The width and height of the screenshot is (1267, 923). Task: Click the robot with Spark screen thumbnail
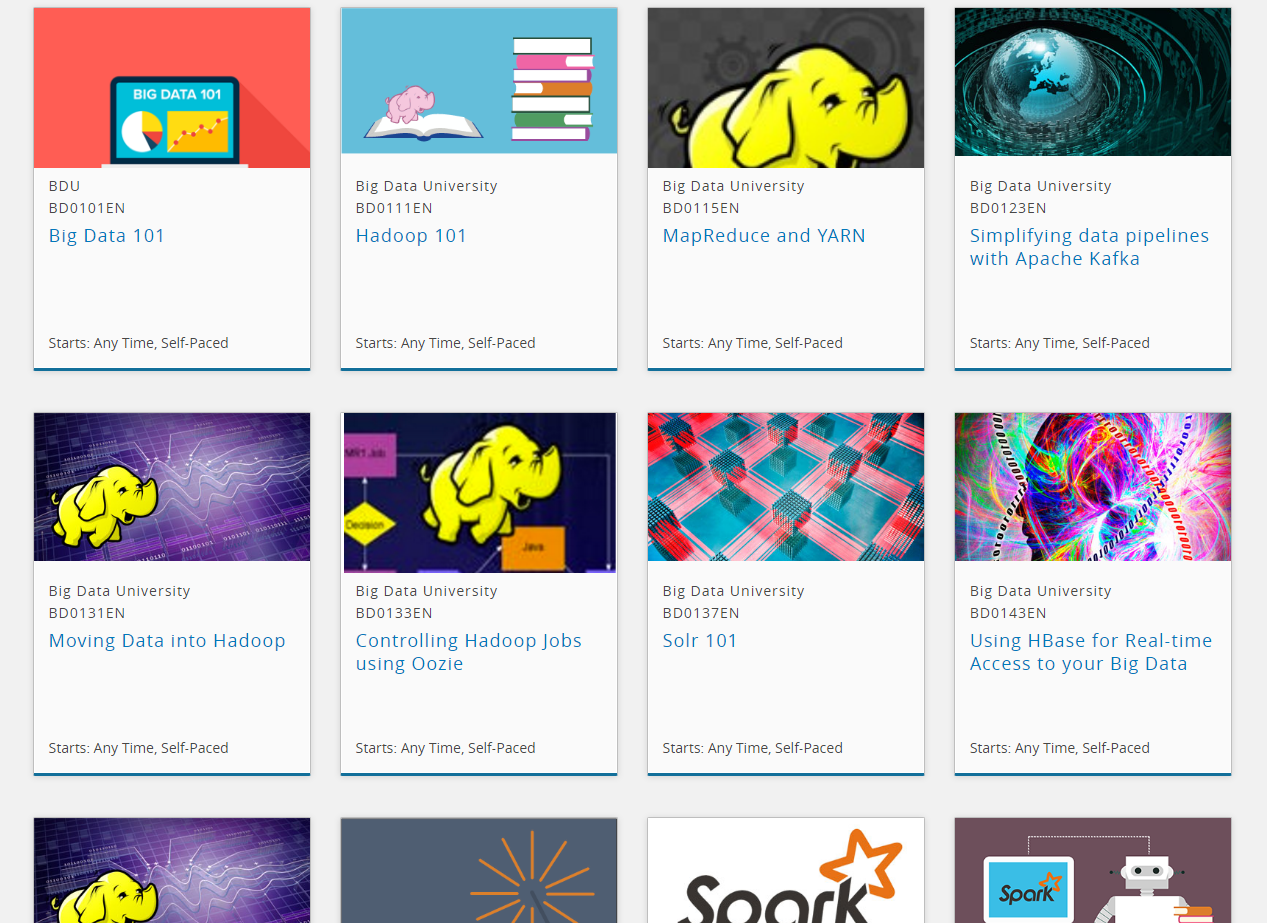point(1093,871)
